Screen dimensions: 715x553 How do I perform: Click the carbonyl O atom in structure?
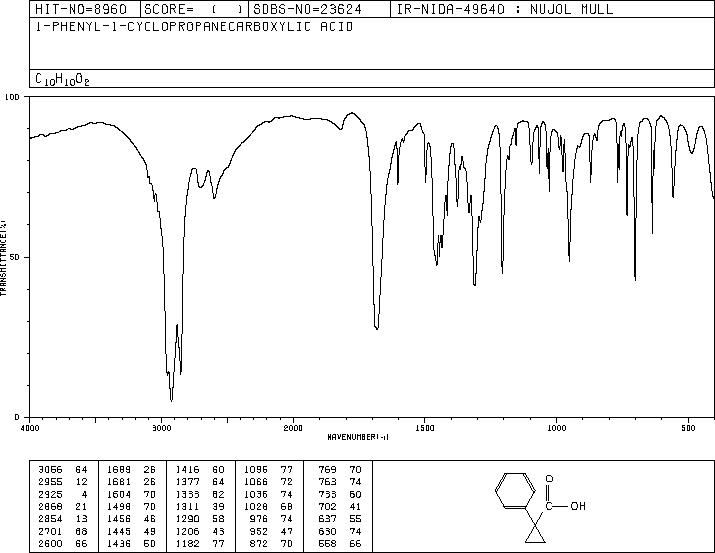tap(549, 479)
